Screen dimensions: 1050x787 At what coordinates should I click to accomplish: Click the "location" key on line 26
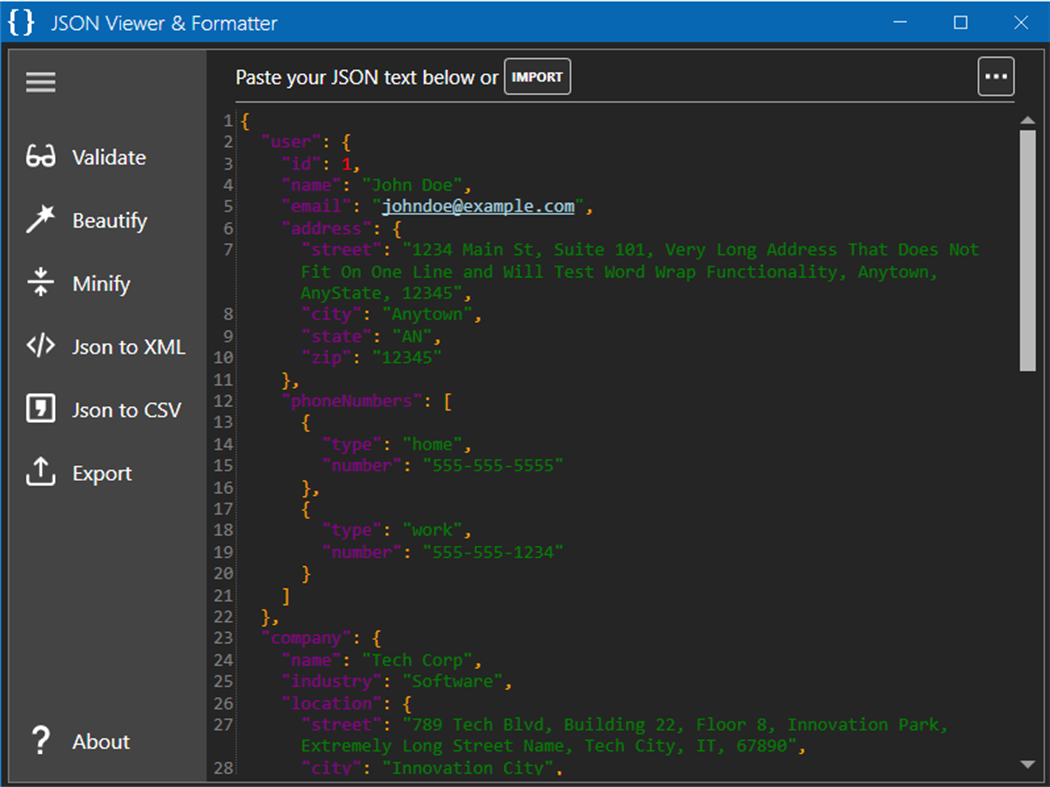pos(331,703)
